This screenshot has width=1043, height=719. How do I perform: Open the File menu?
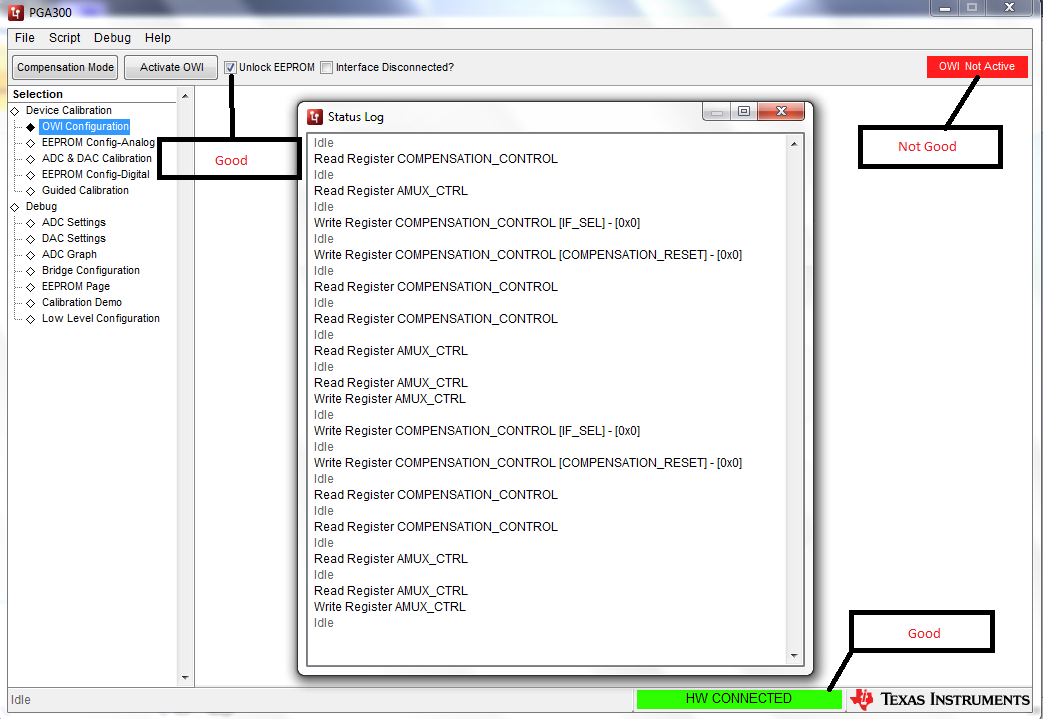click(25, 38)
